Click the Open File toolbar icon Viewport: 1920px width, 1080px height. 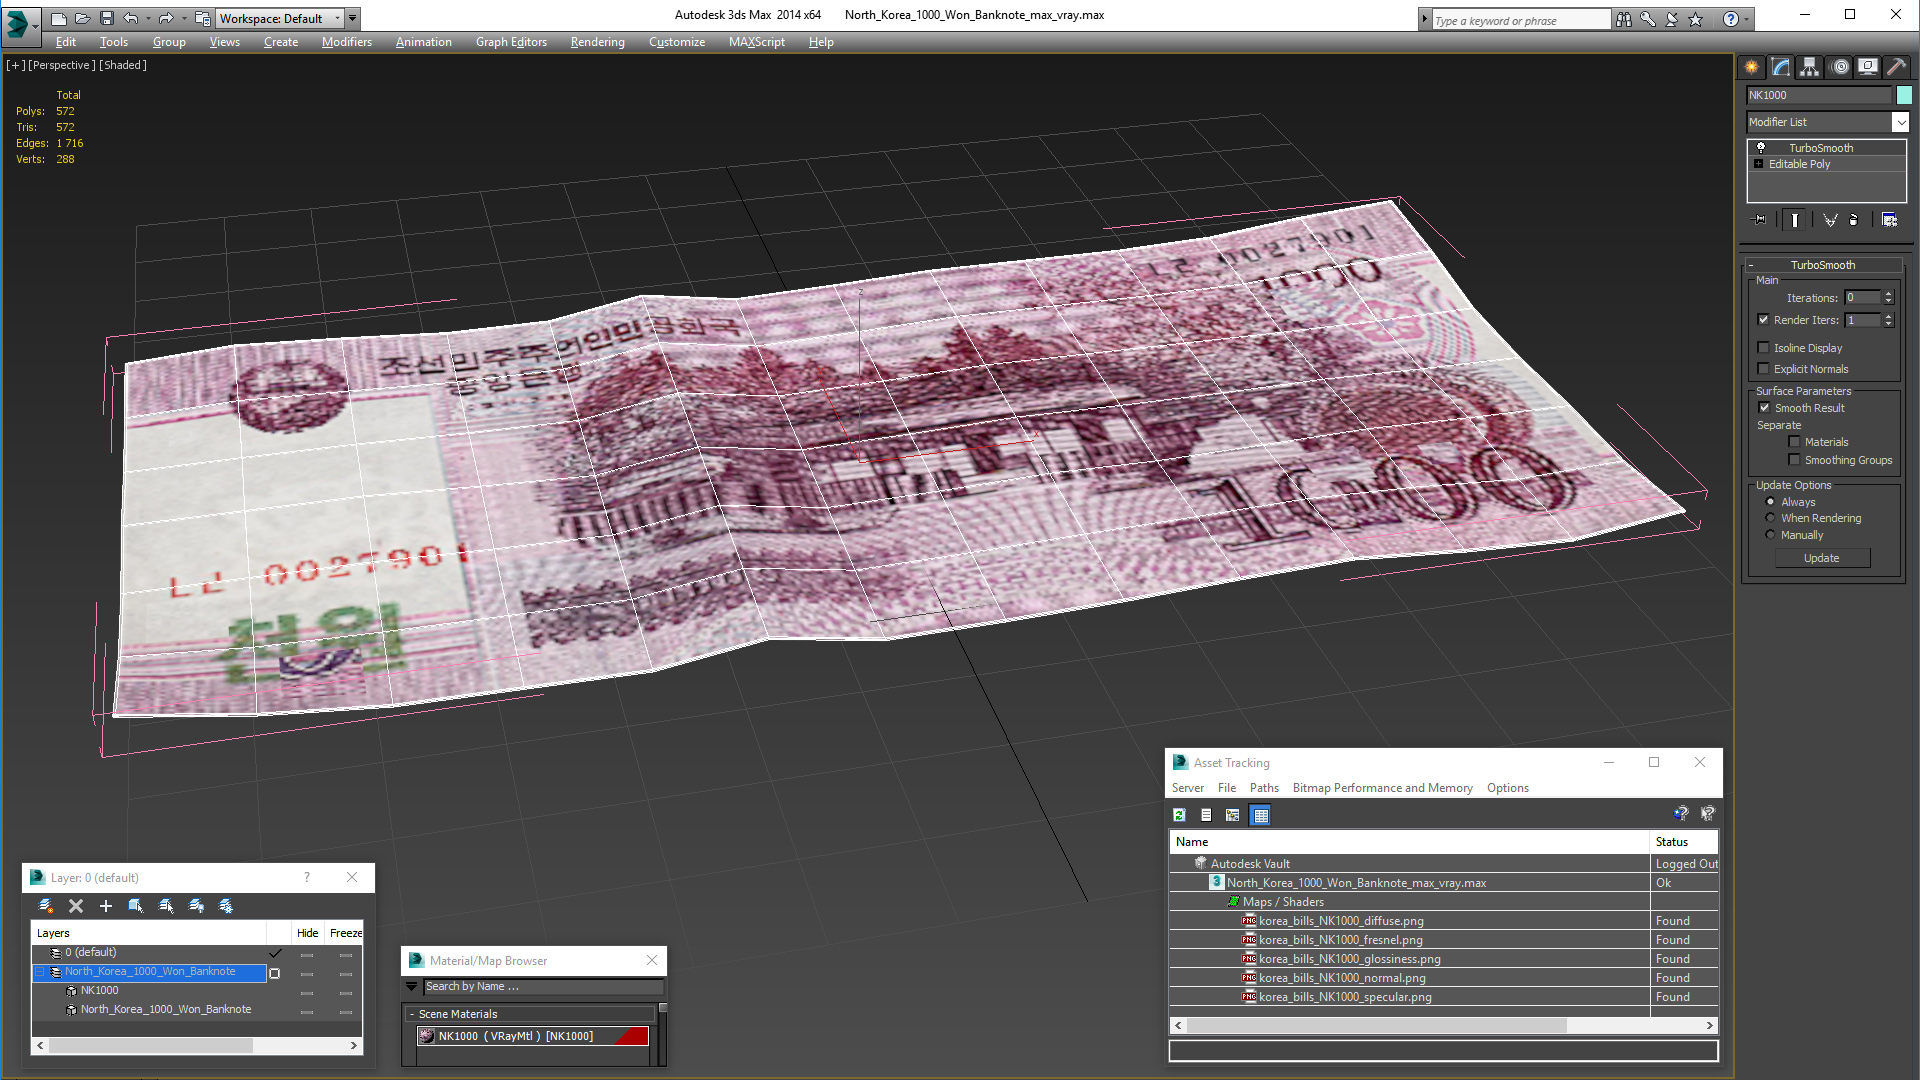tap(83, 18)
